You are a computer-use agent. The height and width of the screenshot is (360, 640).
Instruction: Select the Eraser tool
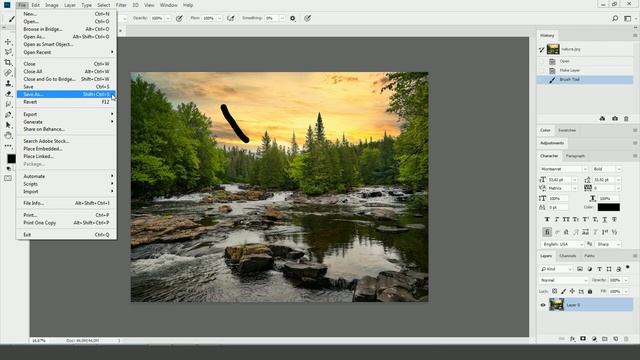pos(8,94)
